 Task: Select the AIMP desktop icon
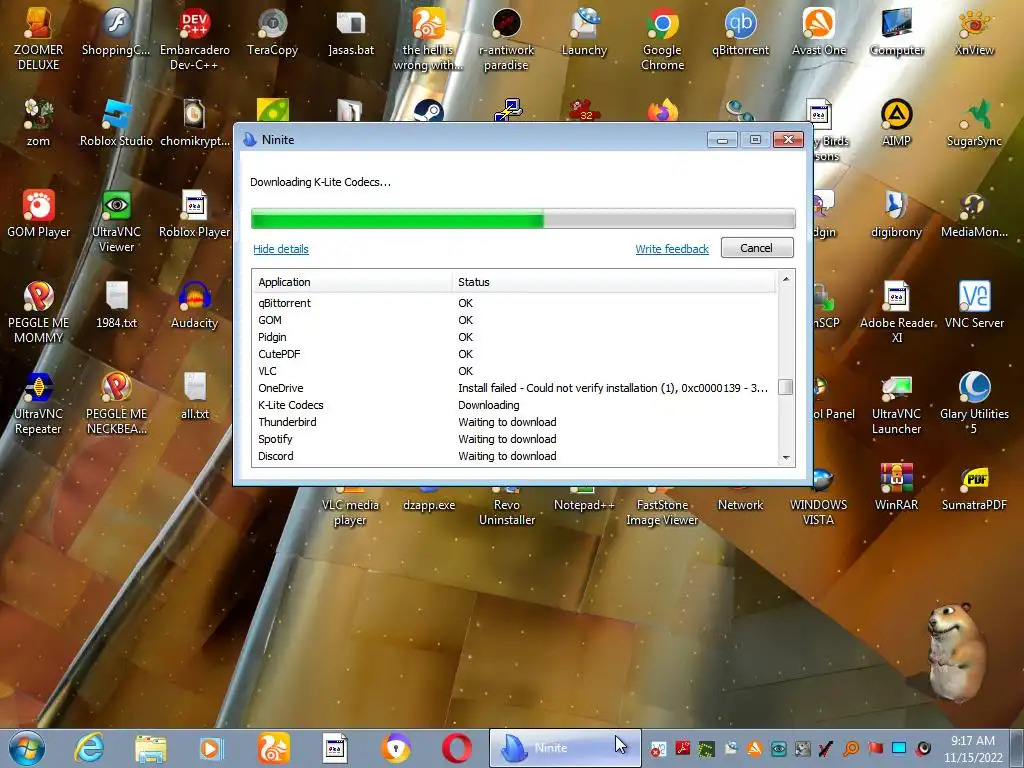(897, 123)
